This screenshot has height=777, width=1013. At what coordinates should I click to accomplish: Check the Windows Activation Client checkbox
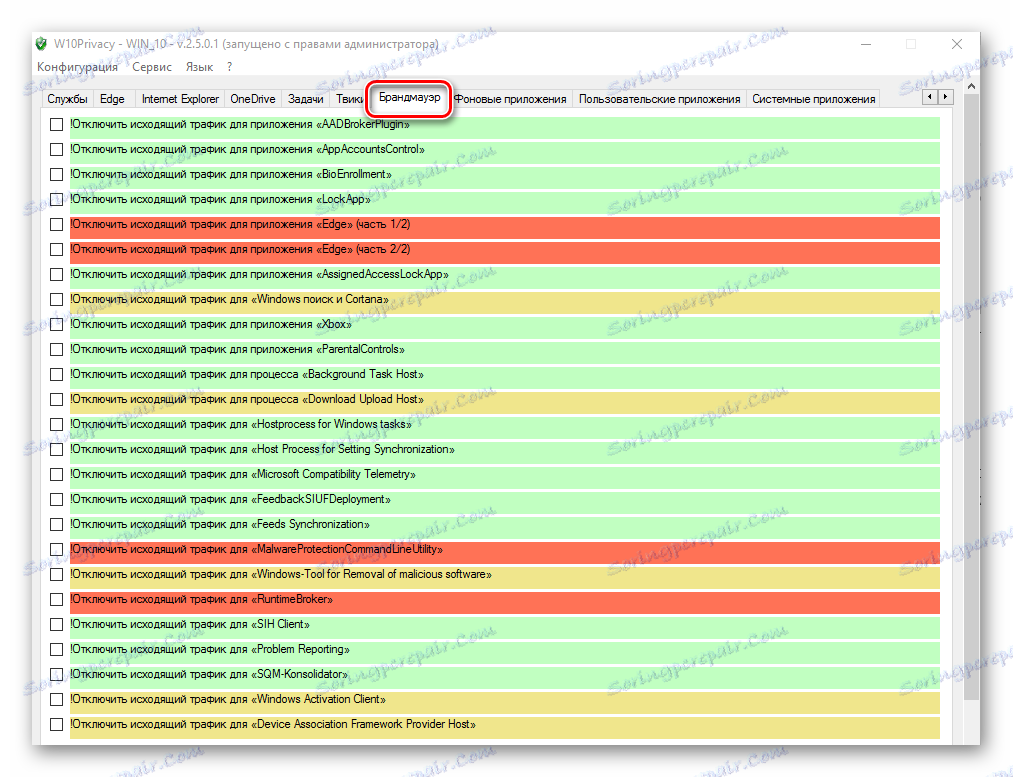(57, 699)
